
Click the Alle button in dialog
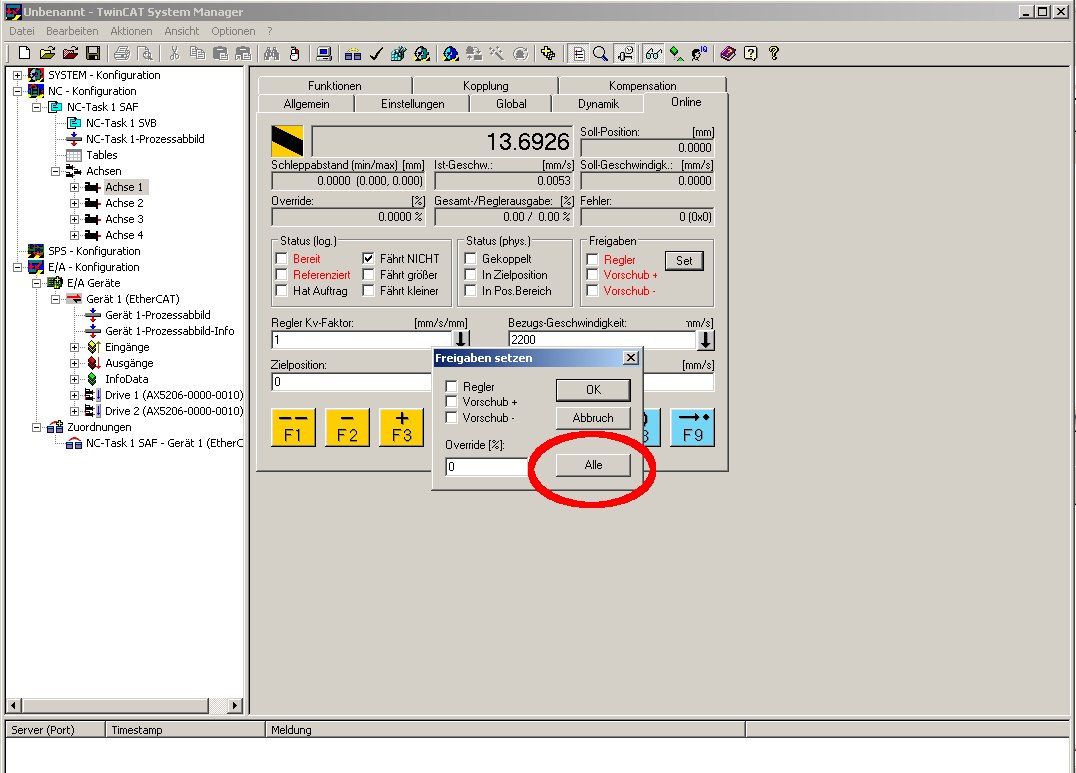593,465
